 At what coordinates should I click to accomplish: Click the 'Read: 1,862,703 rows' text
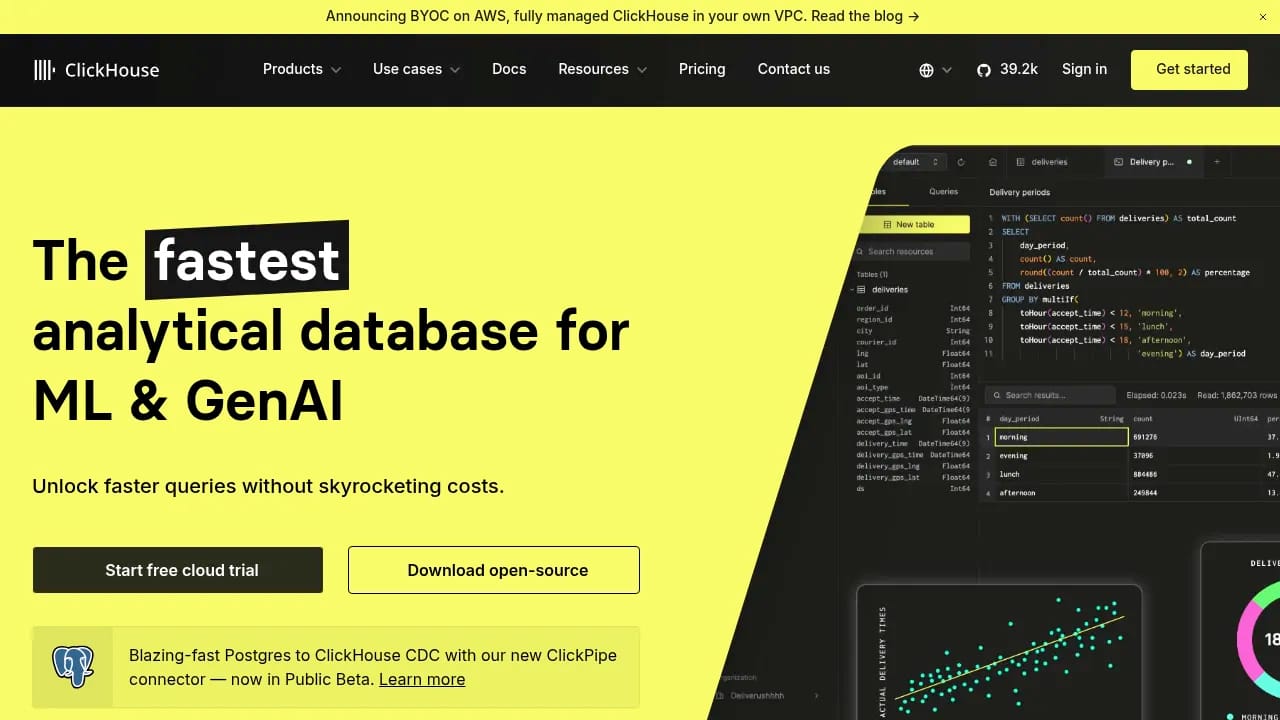(1238, 395)
